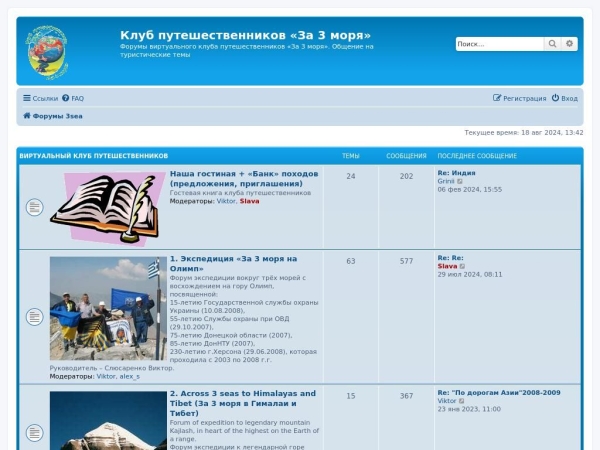Click the СООБЩЕНИЯ column header
600x450 pixels.
click(406, 156)
